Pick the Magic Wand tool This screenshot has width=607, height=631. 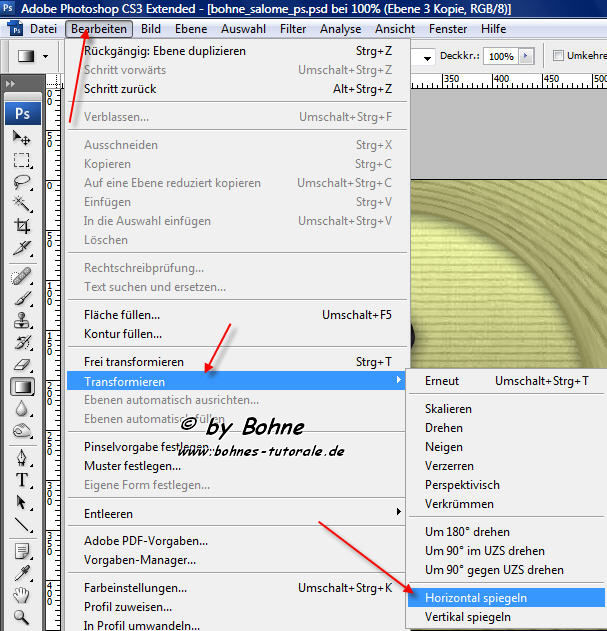click(x=22, y=204)
